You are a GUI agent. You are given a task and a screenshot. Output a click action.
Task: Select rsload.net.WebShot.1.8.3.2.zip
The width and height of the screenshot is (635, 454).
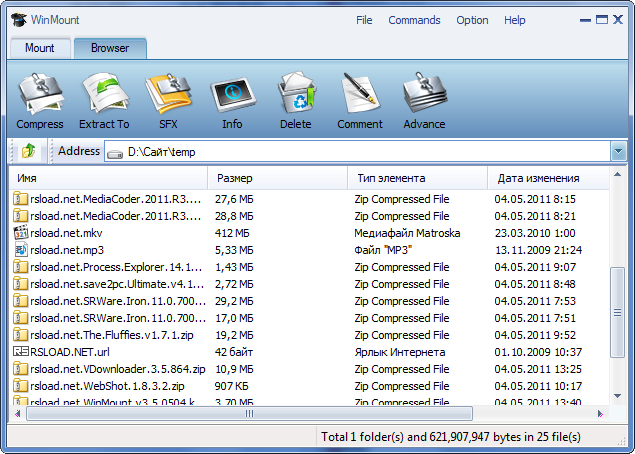tap(107, 386)
